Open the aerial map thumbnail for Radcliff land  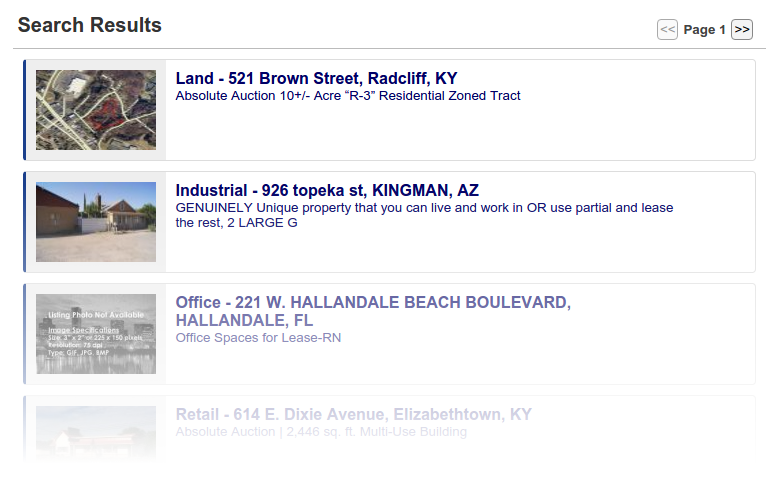(x=96, y=110)
